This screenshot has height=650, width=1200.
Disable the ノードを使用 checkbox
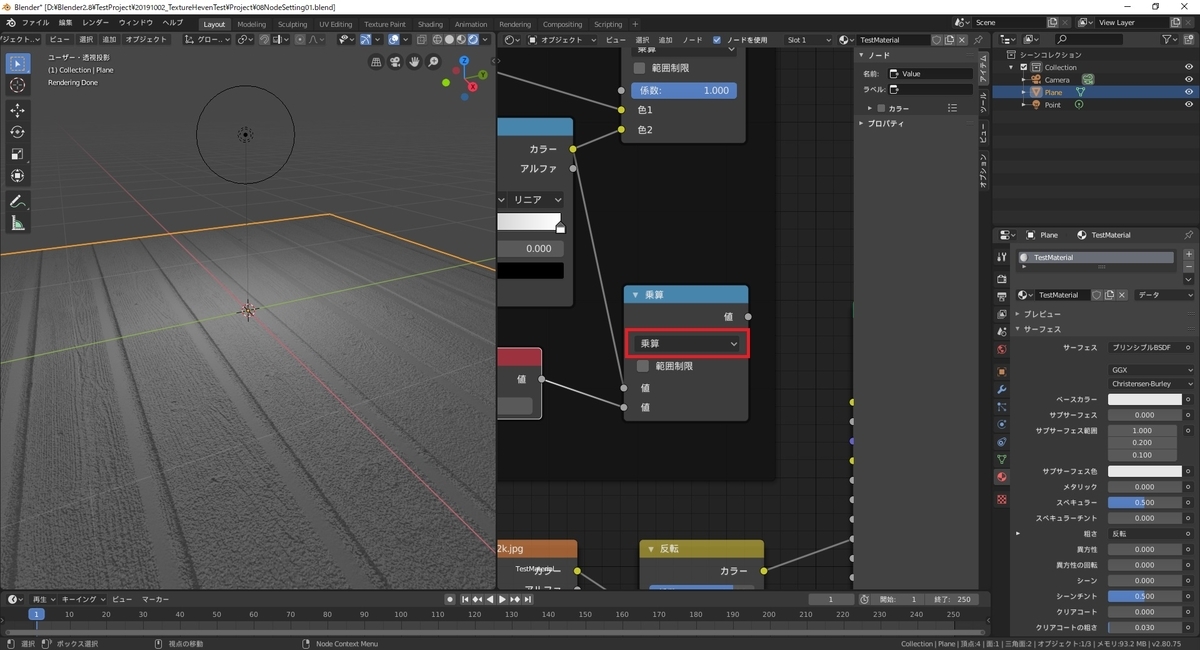coord(717,40)
